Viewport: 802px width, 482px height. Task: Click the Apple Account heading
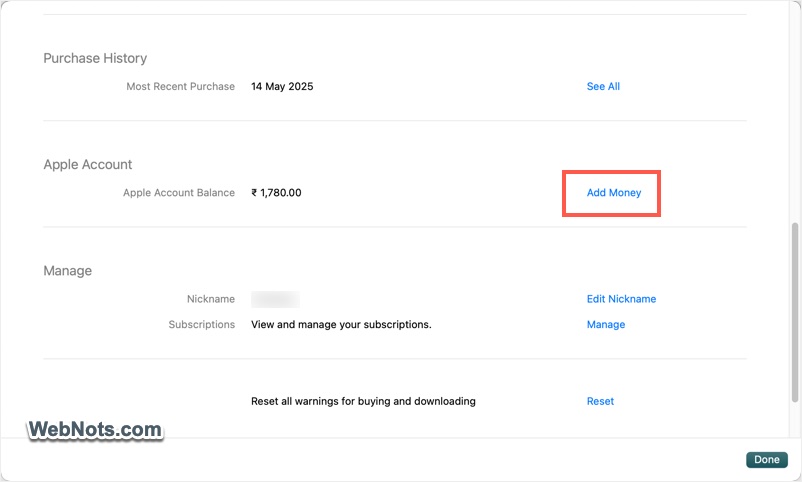(87, 164)
